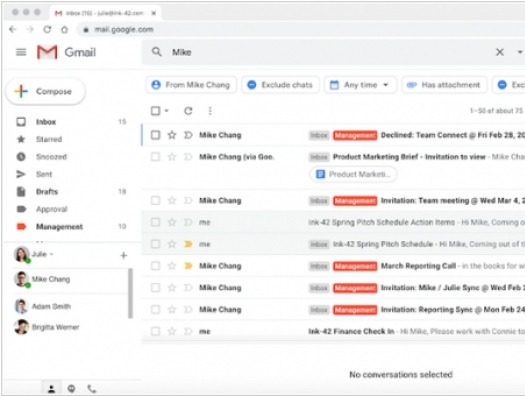
Task: Star the Product Marketing Brief email
Action: 172,157
